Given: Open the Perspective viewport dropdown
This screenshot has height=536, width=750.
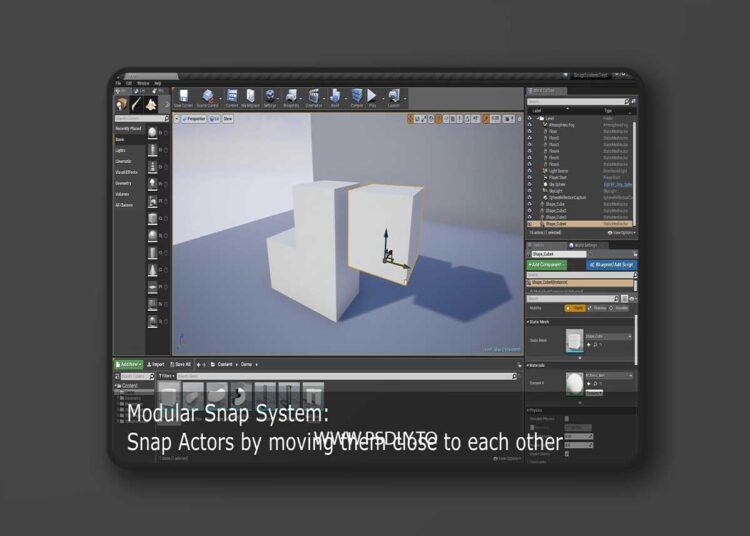Looking at the screenshot, I should [195, 119].
